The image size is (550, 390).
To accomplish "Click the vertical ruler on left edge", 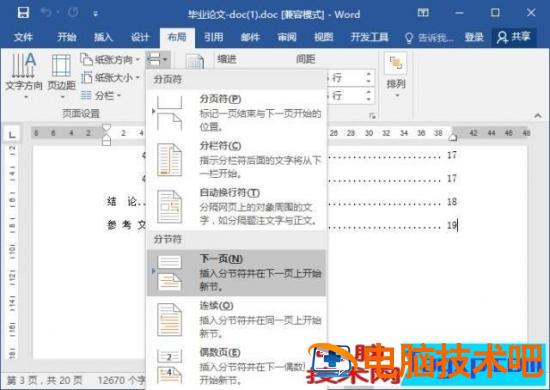I will (x=13, y=251).
